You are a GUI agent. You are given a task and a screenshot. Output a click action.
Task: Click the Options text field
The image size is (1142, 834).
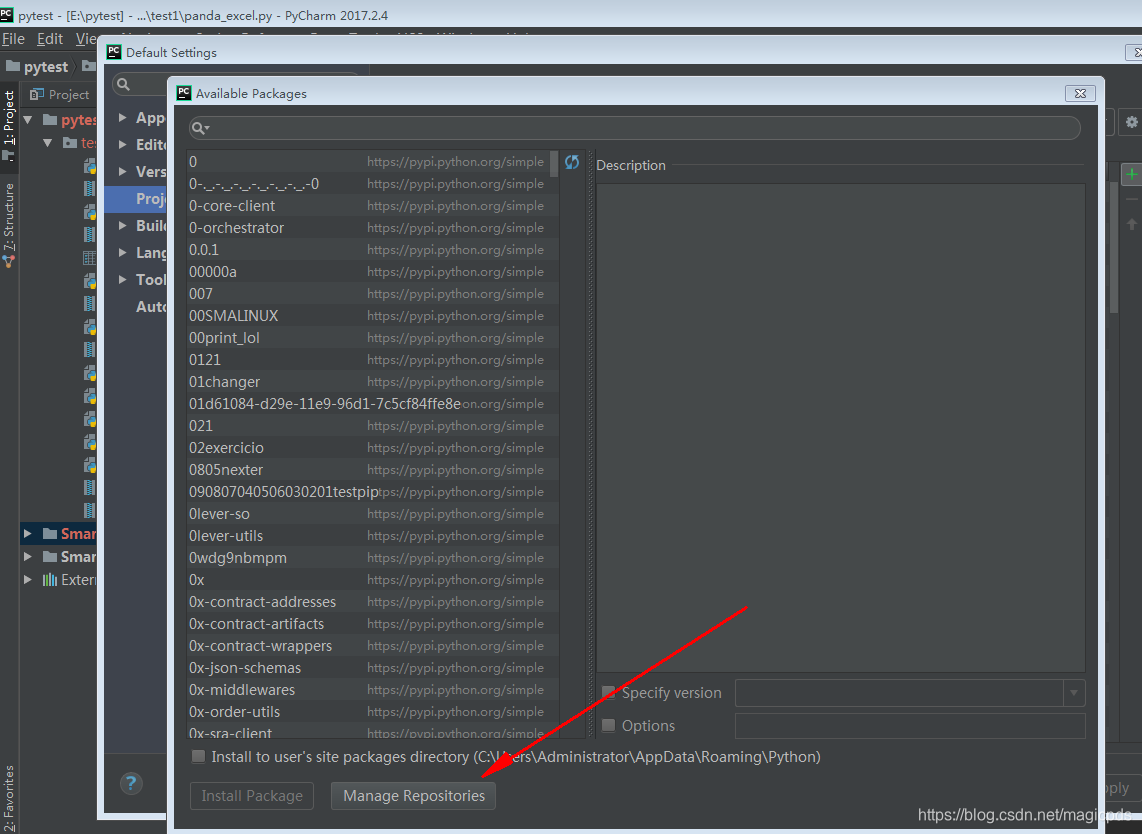point(910,725)
